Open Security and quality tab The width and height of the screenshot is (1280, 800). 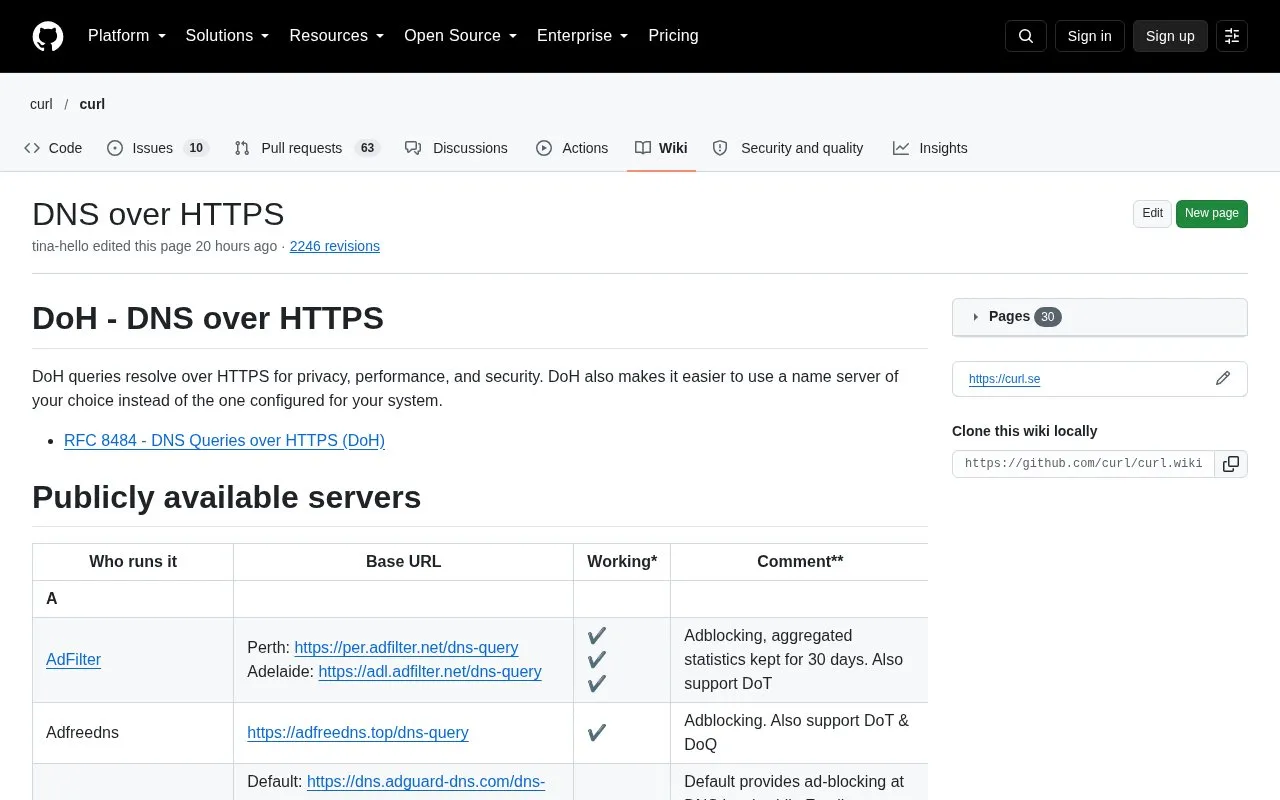788,148
